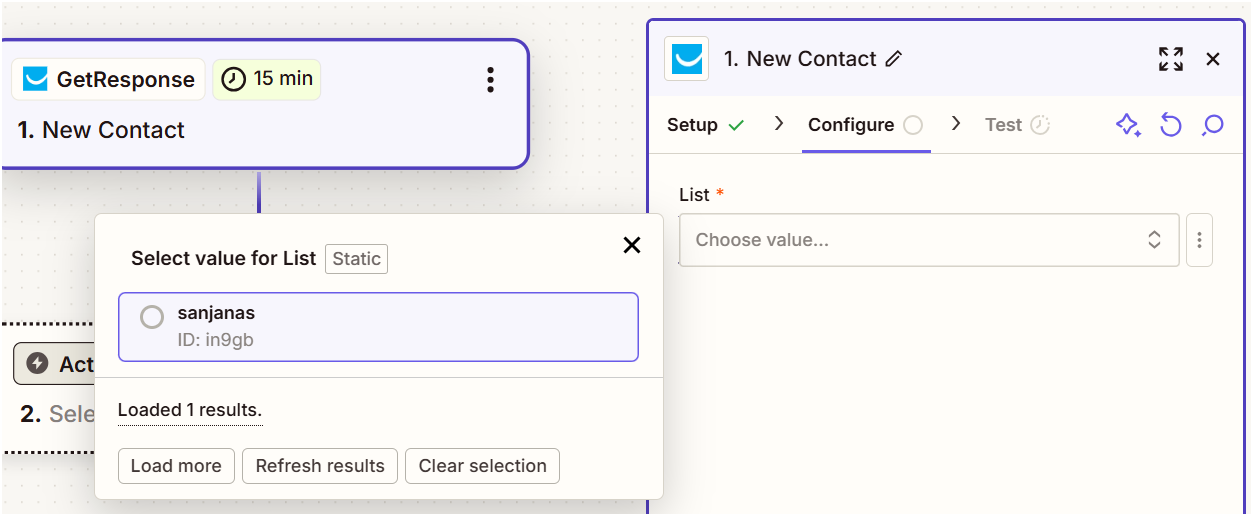1253x516 pixels.
Task: Click the 15 min polling interval badge
Action: [x=266, y=79]
